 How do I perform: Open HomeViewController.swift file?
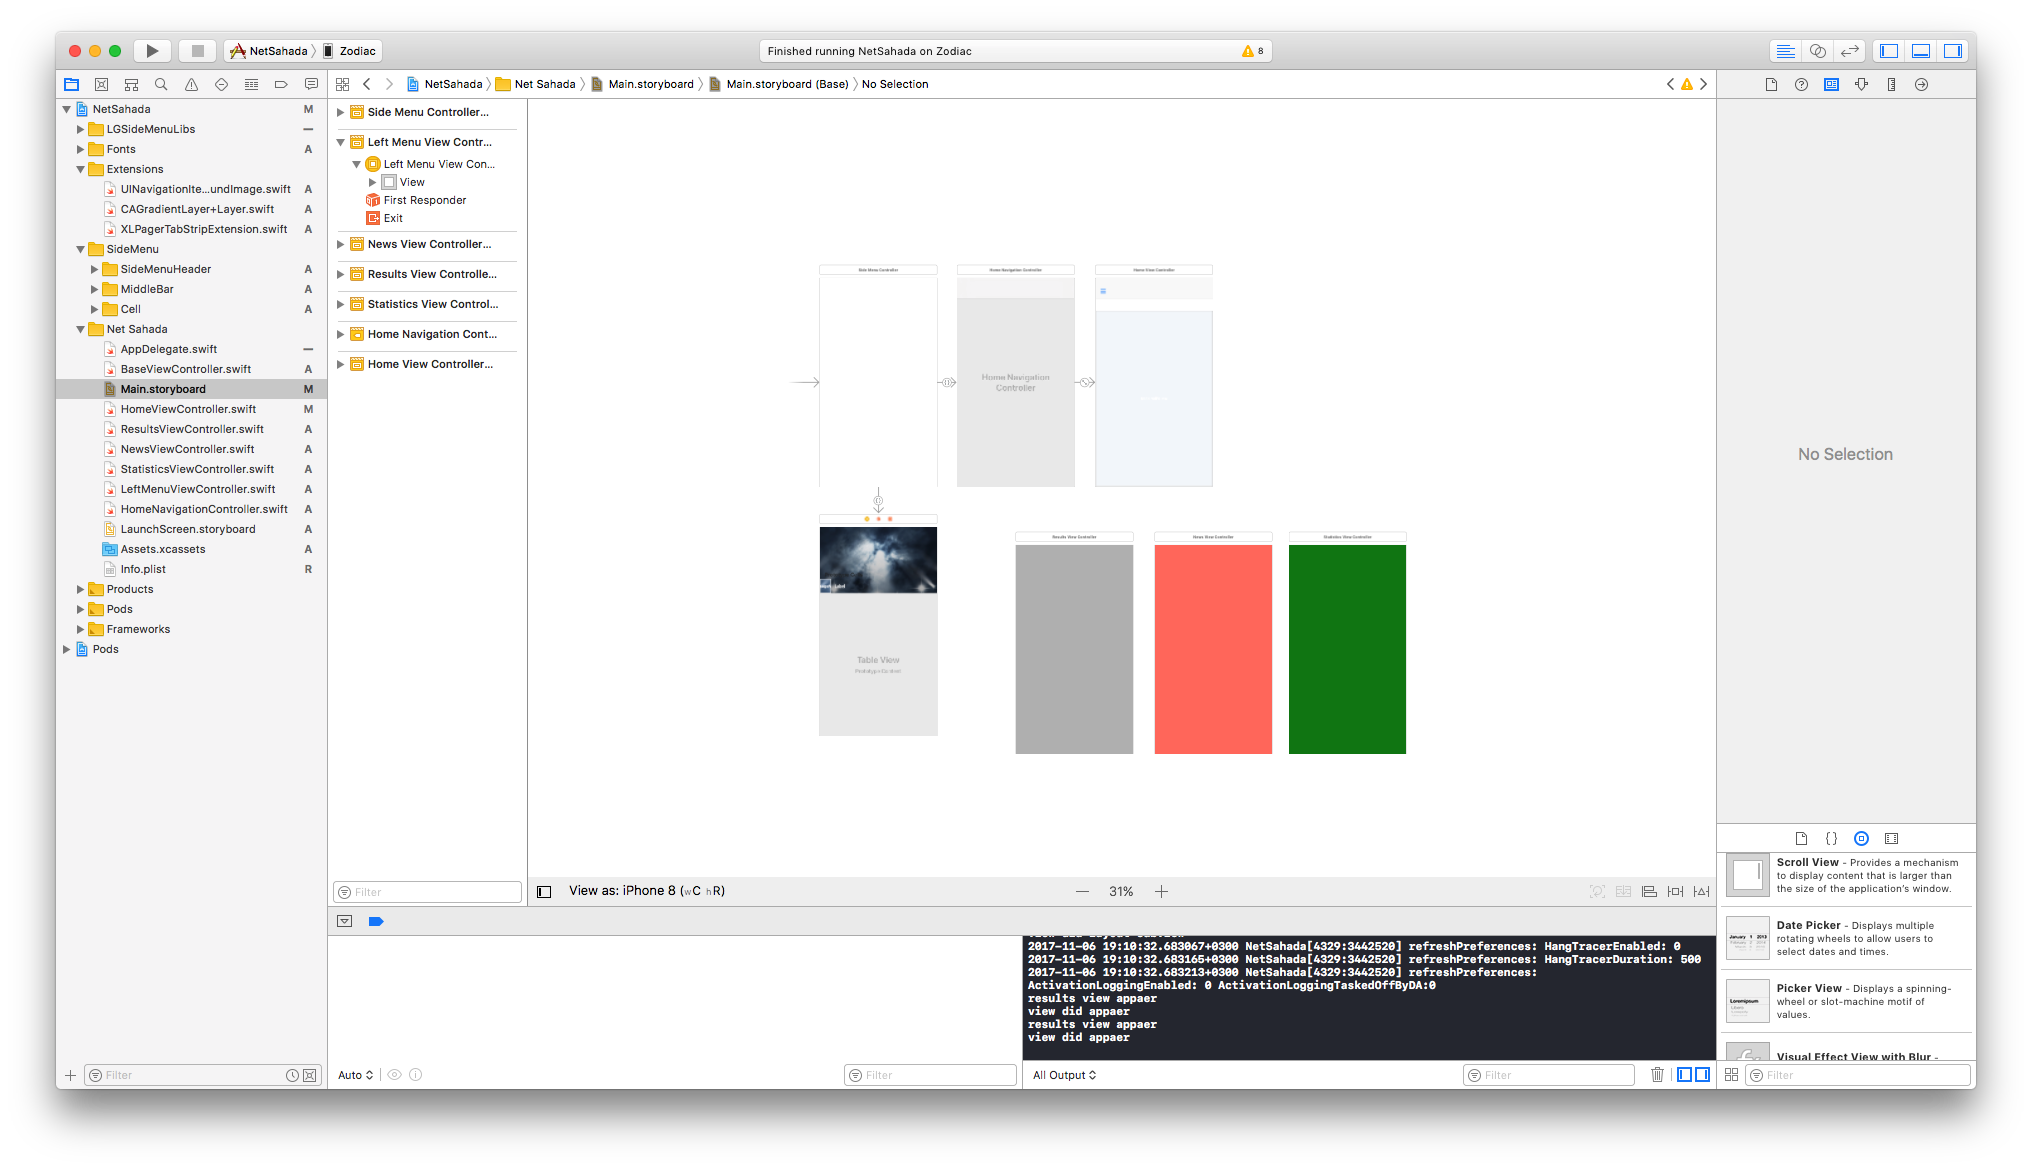pos(188,409)
